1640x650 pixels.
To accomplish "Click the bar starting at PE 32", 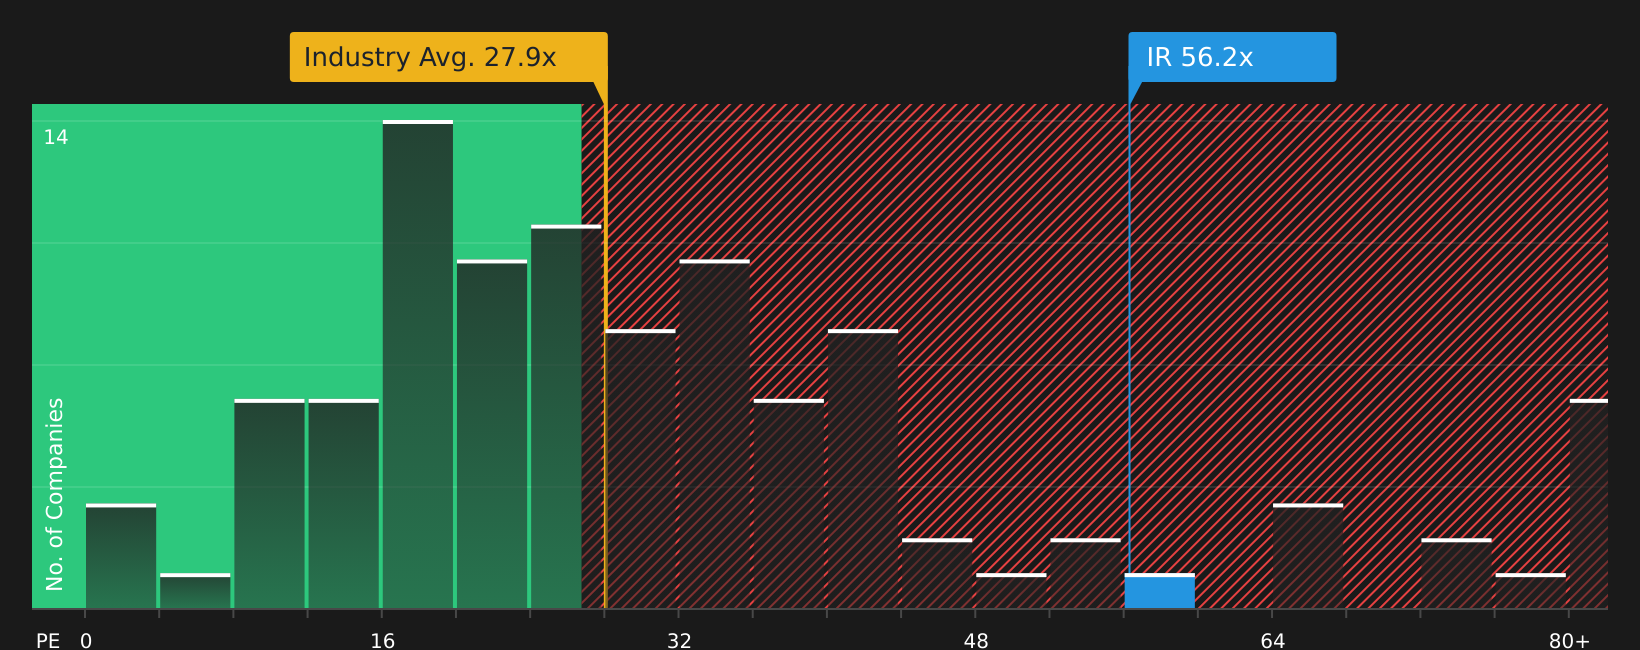I will pyautogui.click(x=714, y=434).
